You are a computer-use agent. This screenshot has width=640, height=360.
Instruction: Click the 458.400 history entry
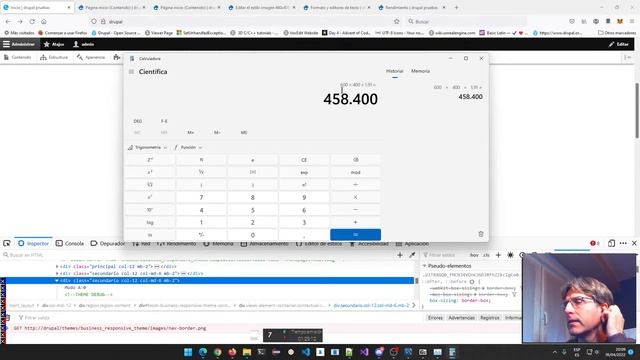(458, 93)
